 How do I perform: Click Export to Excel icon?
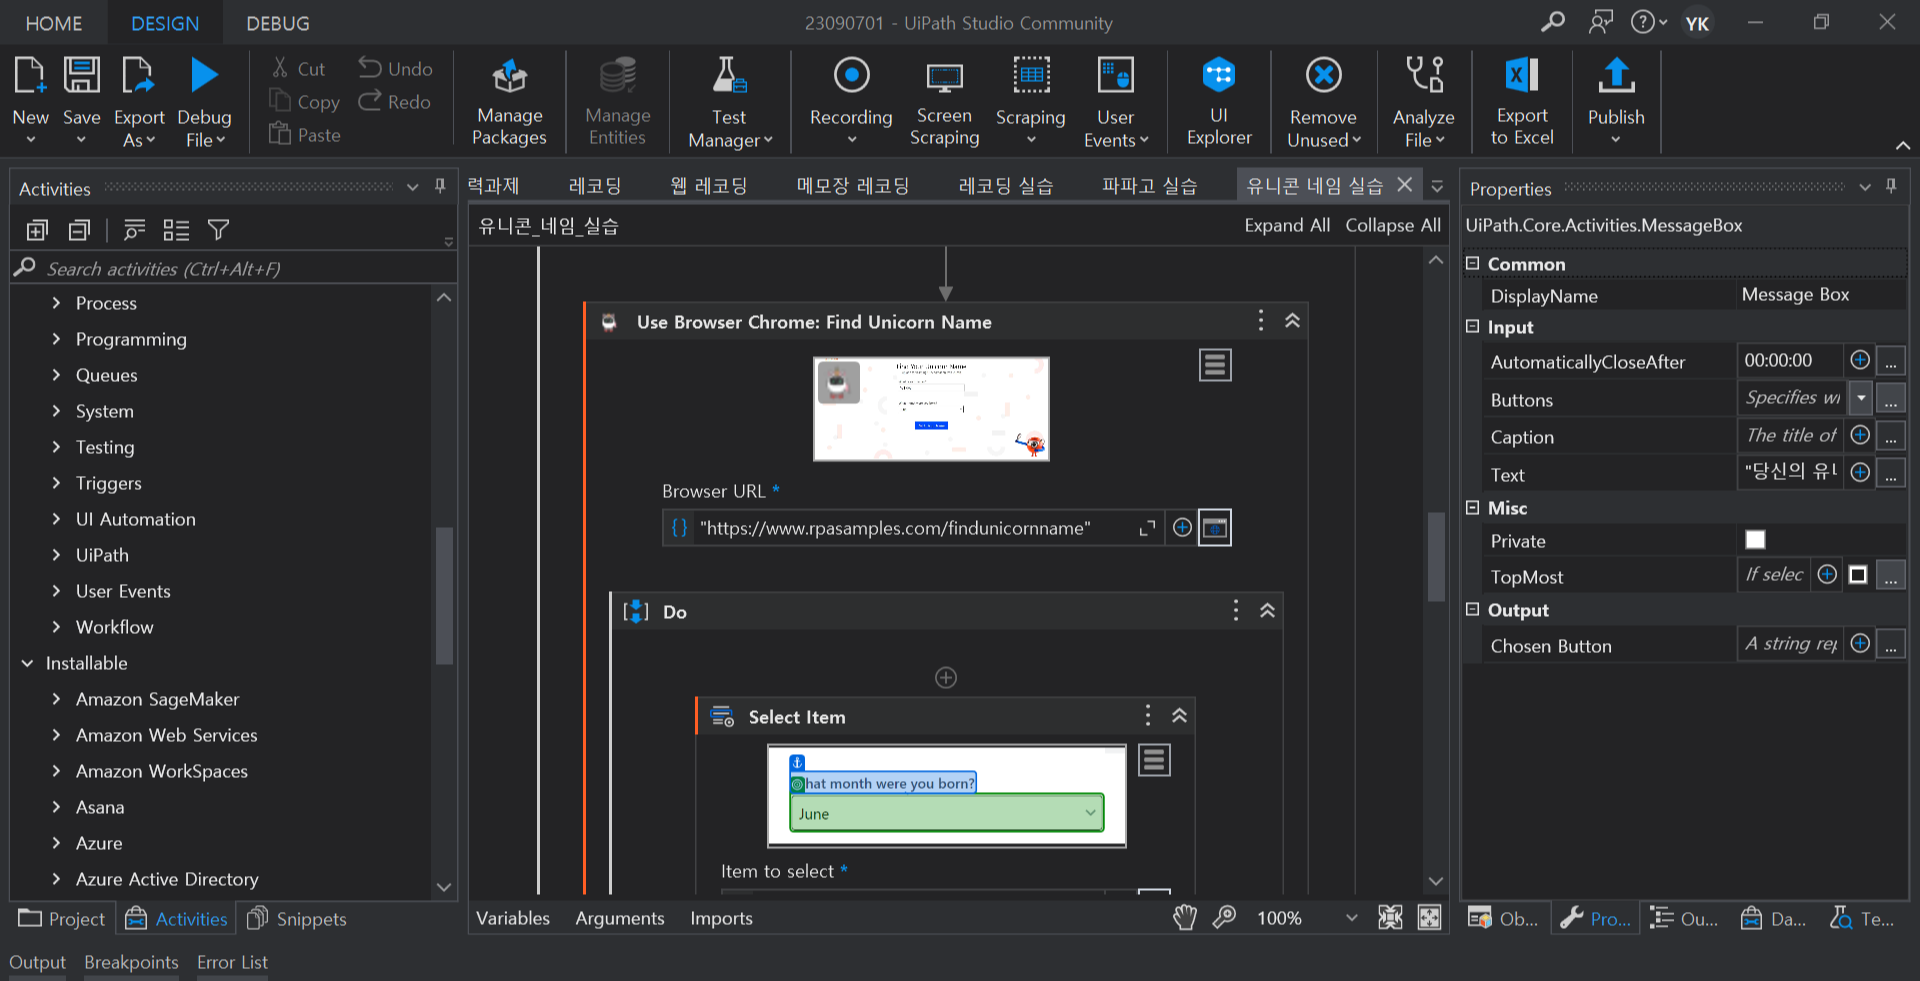pyautogui.click(x=1521, y=76)
